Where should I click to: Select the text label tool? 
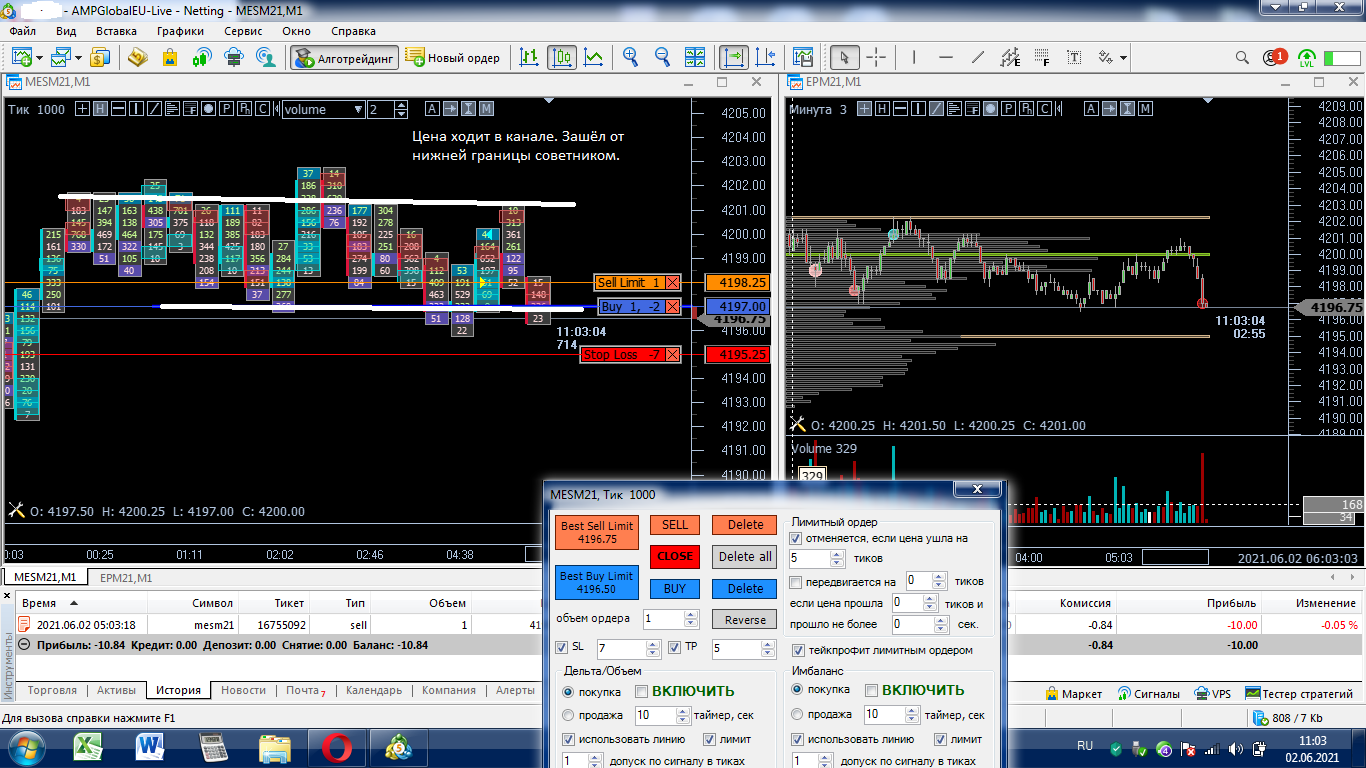click(x=1074, y=57)
